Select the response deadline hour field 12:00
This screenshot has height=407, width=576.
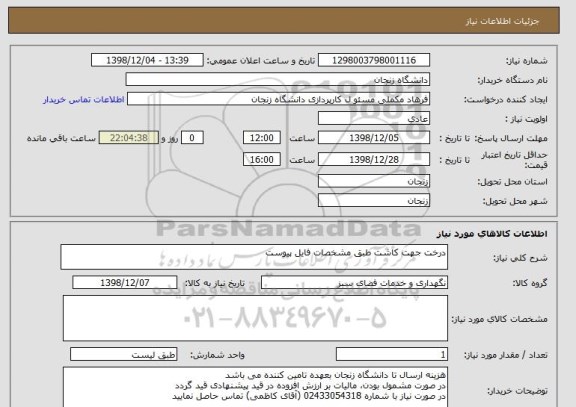tap(262, 138)
